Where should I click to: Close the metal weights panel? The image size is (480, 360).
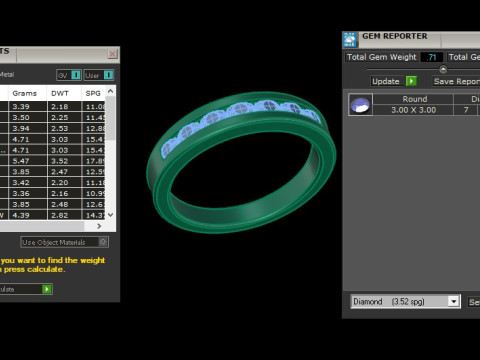[x=113, y=54]
